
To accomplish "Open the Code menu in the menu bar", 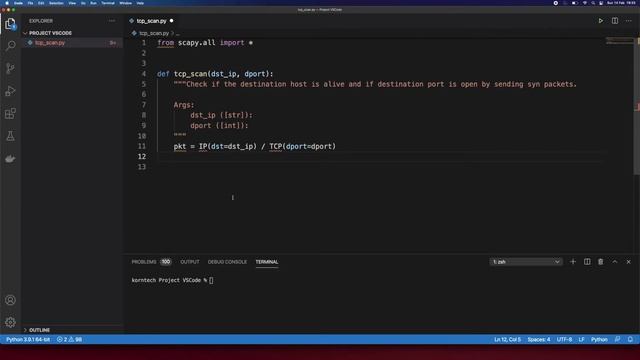I will click(x=18, y=3).
